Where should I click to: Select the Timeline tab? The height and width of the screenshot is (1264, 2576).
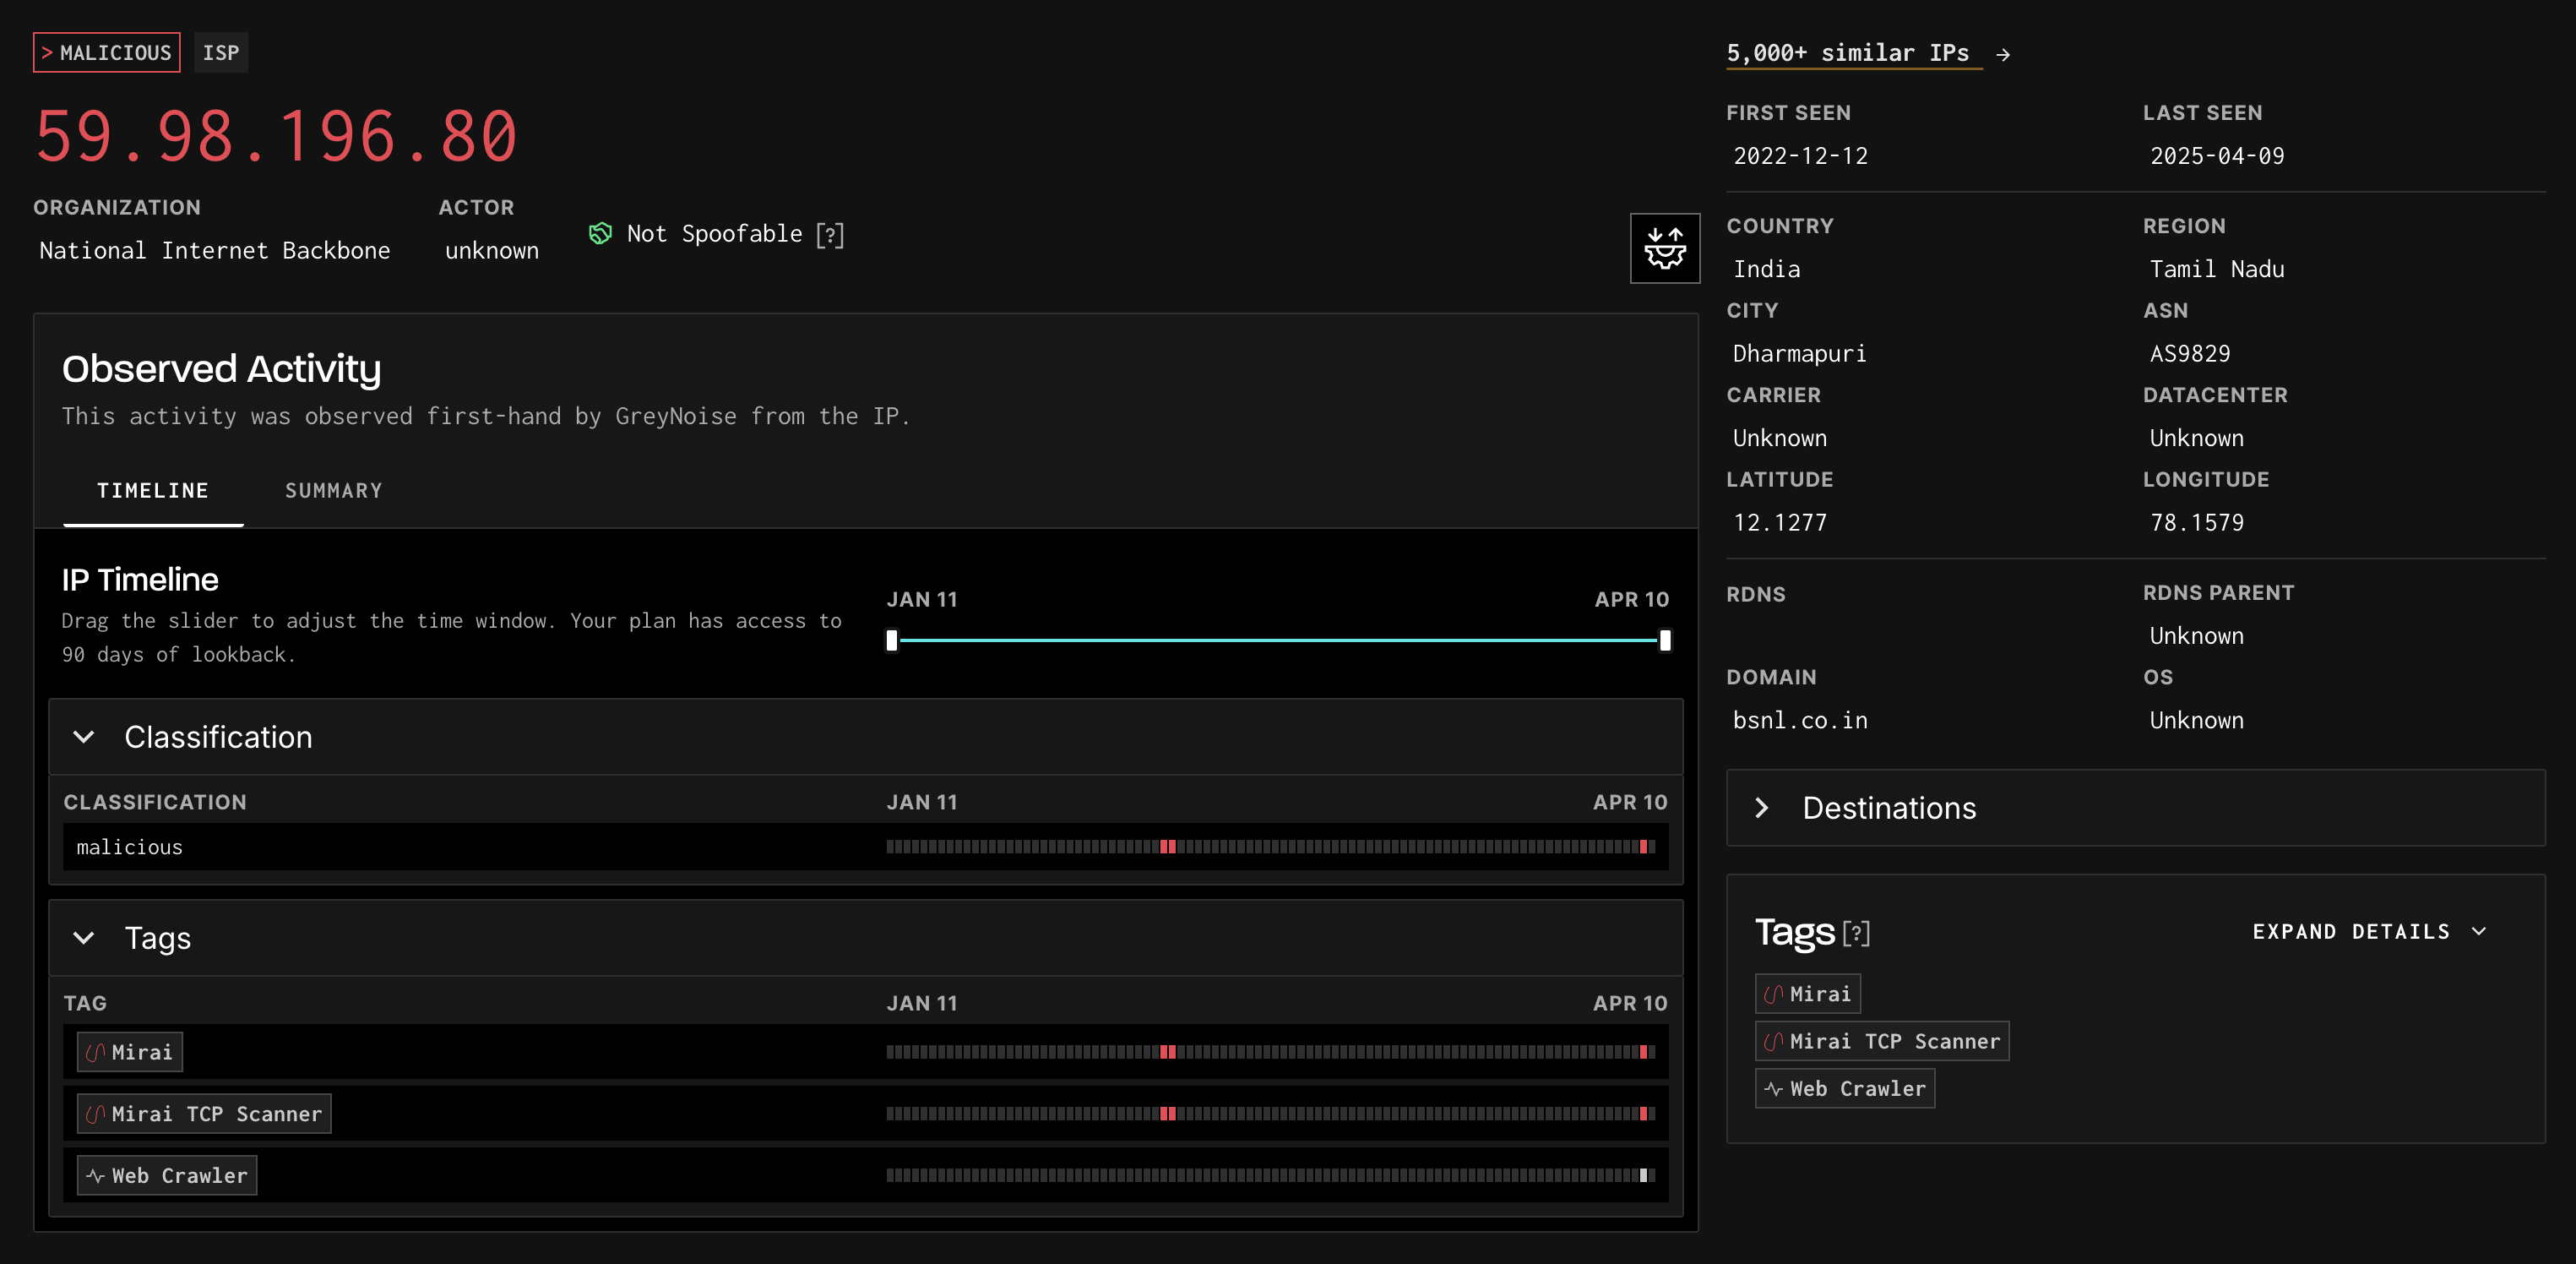(153, 491)
